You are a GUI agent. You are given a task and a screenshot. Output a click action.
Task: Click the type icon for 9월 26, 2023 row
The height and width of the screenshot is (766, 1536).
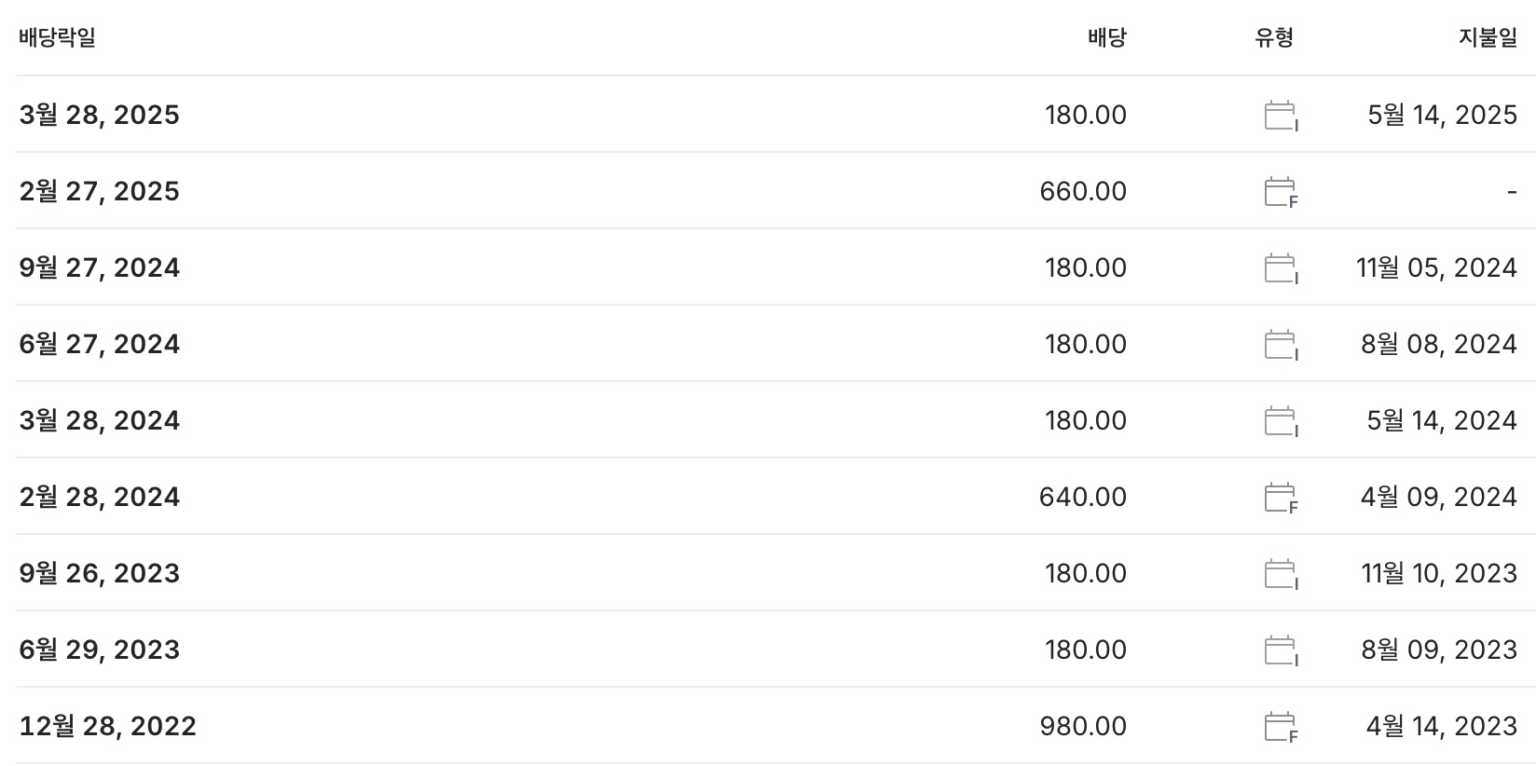1280,574
